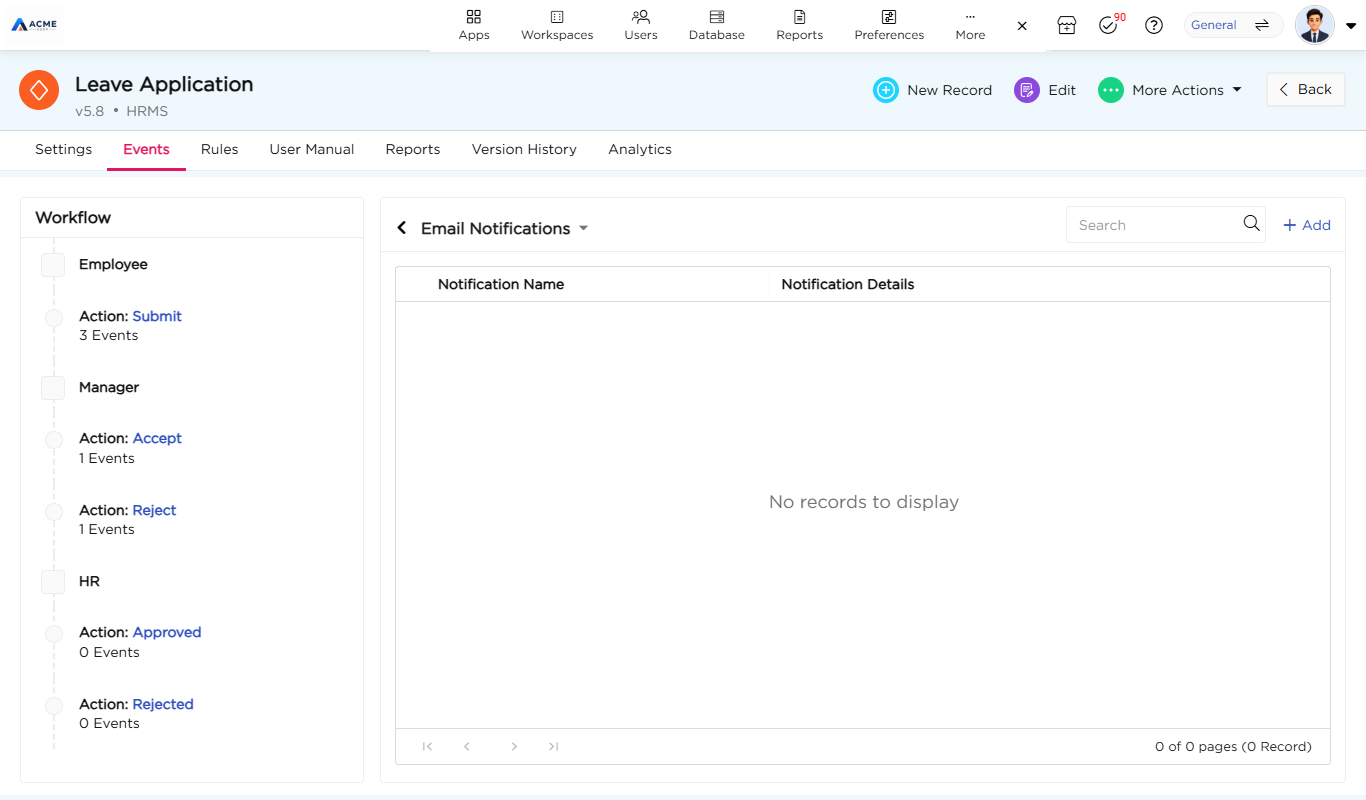Click the ACME Corp logo

point(34,24)
